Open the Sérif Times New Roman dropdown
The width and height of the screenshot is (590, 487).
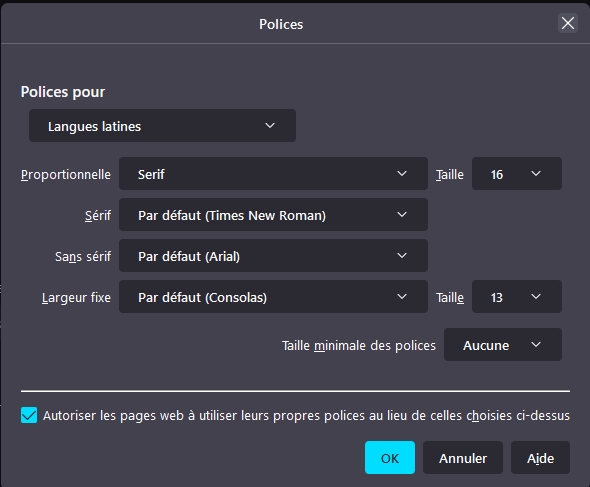[x=273, y=215]
